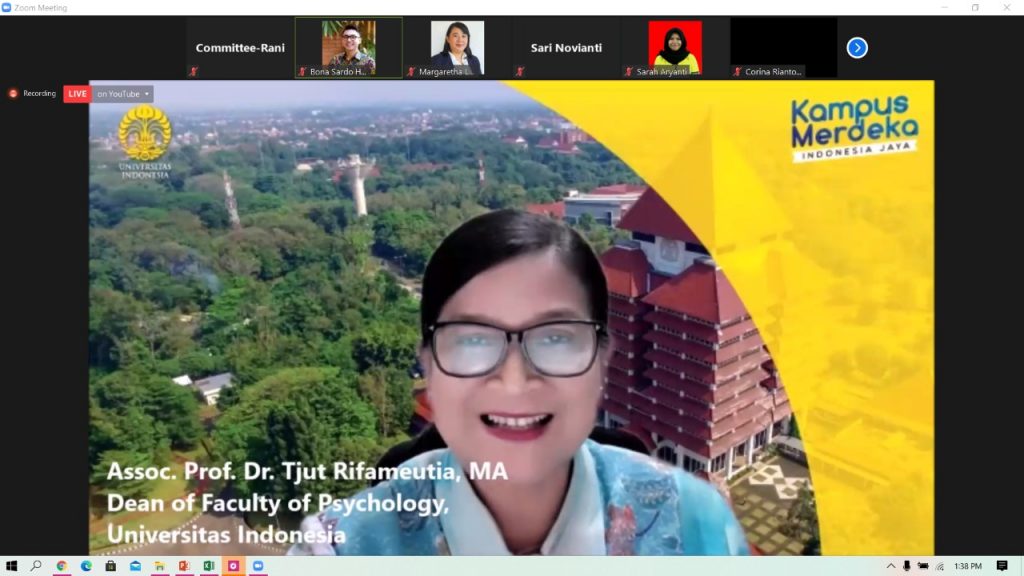Click the Zoom Meeting title bar icon
Viewport: 1024px width, 576px height.
click(7, 8)
